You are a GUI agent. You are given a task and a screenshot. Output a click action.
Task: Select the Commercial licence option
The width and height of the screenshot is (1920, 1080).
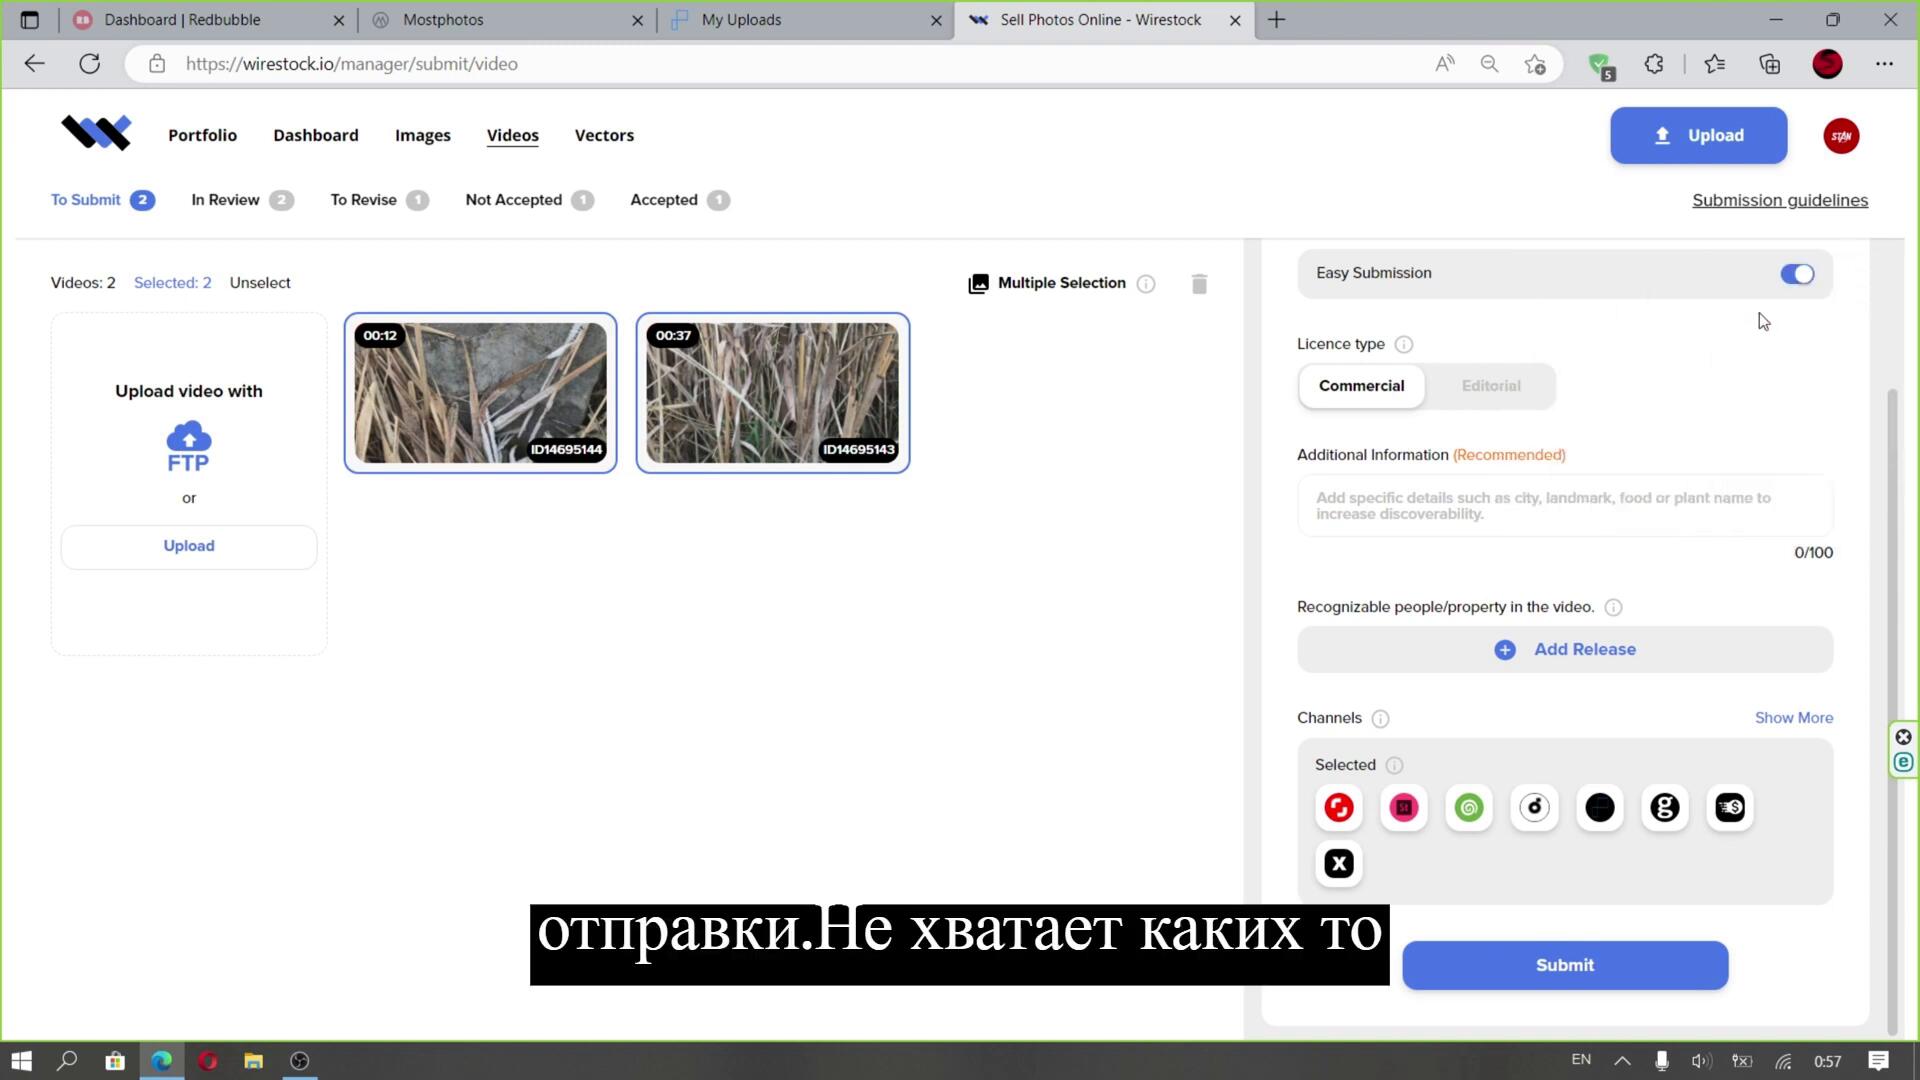pos(1361,386)
